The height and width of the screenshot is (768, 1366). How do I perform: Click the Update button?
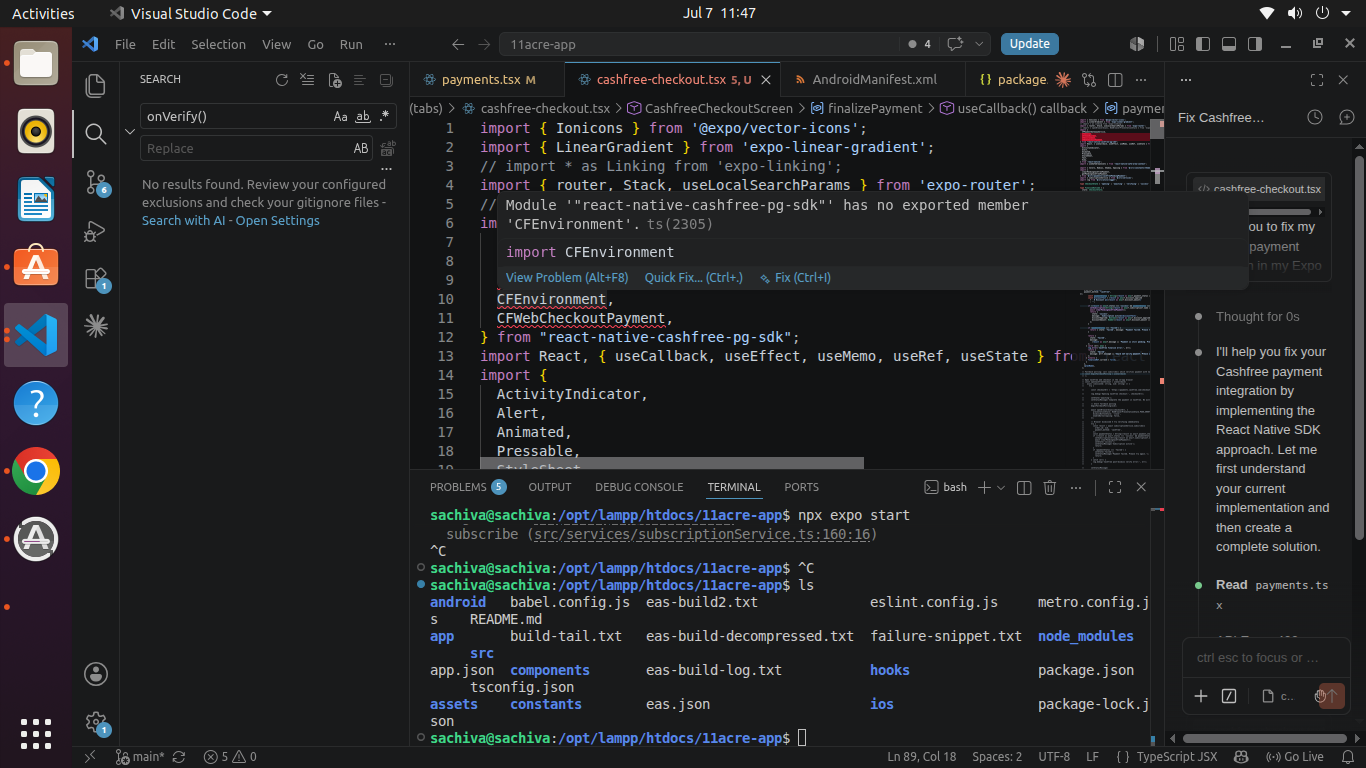(x=1030, y=44)
